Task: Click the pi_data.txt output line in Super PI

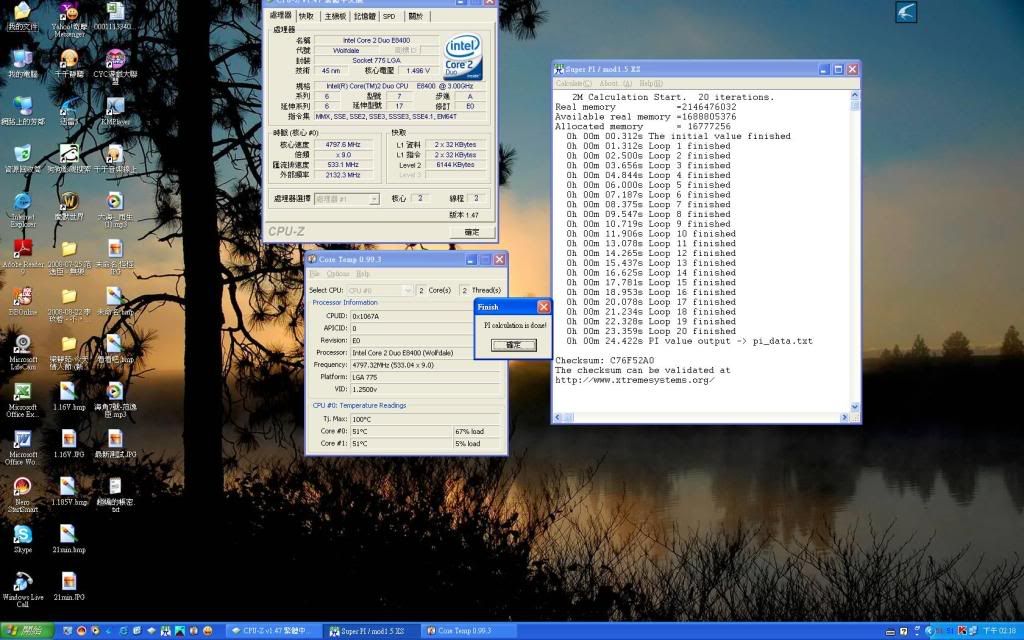Action: click(689, 341)
